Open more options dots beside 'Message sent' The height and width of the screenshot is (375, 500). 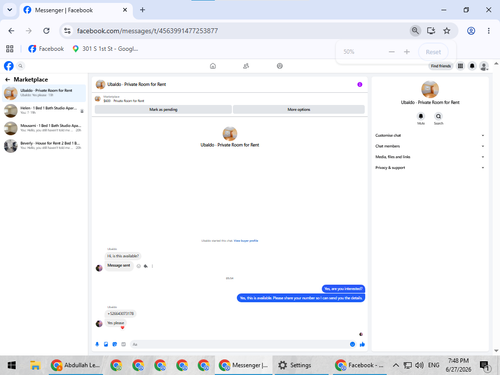[x=152, y=266]
